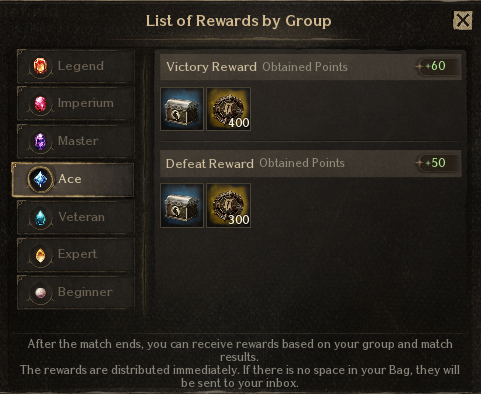Viewport: 481px width, 394px height.
Task: Inspect the Defeat Reward treasure chest
Action: click(x=182, y=206)
